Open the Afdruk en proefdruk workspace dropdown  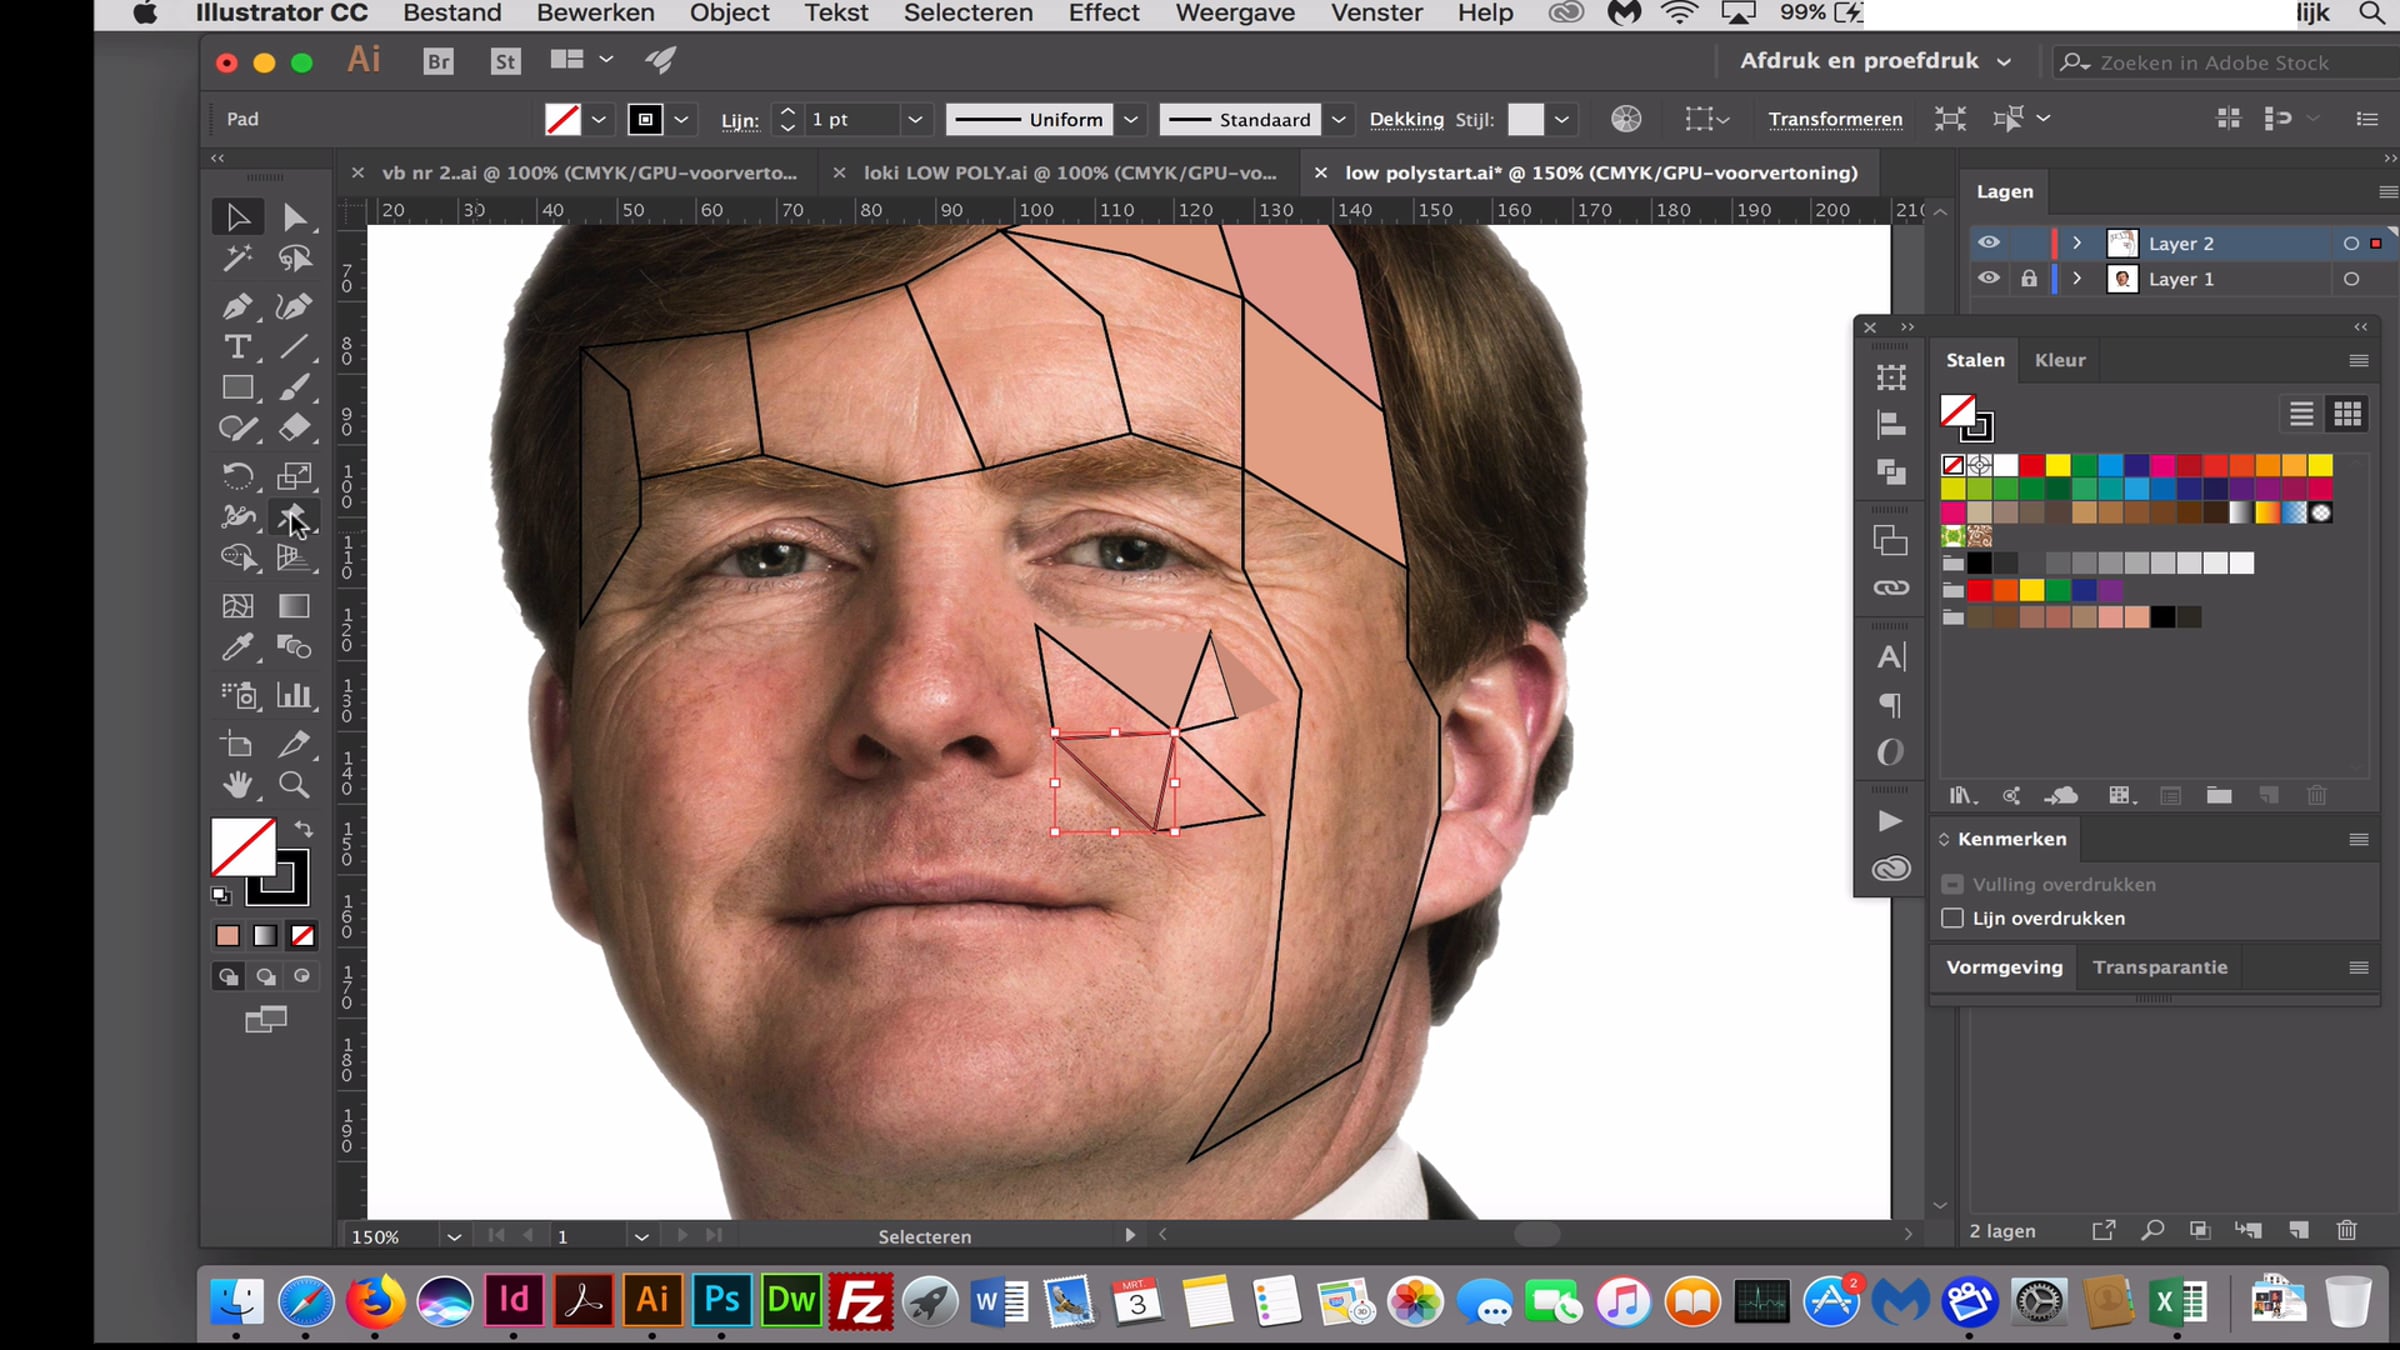[1876, 61]
